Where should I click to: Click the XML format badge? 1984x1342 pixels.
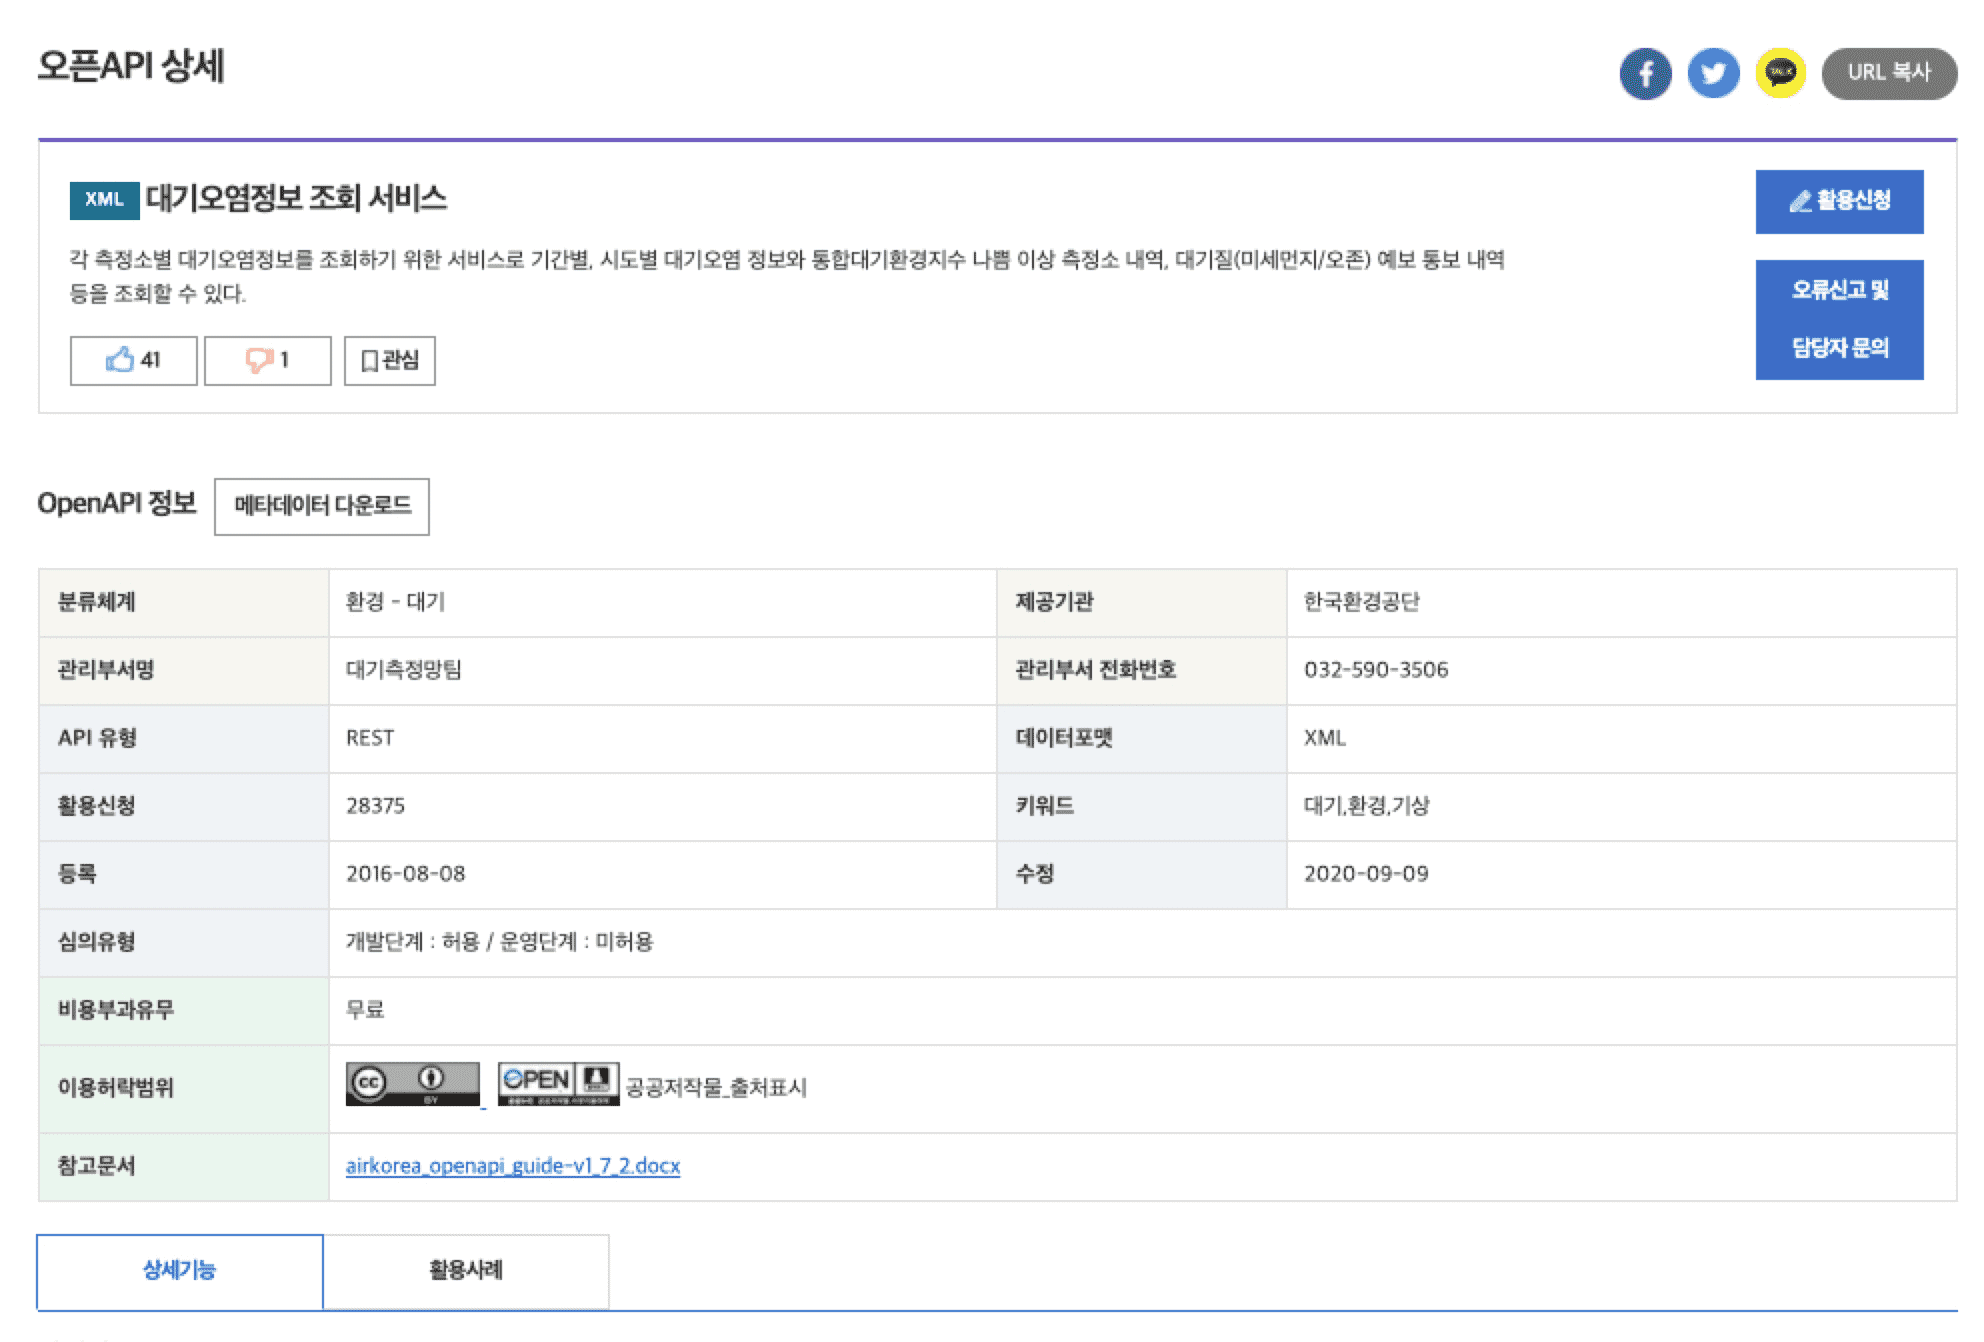click(104, 199)
